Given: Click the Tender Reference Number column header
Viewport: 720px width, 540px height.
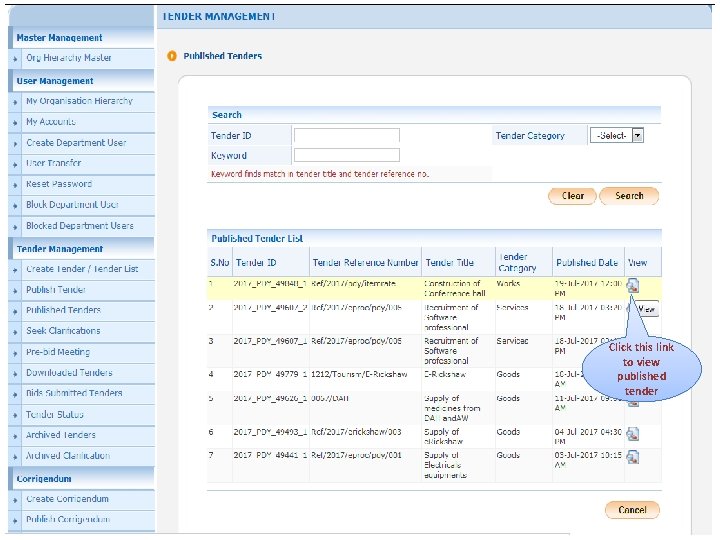Looking at the screenshot, I should point(366,263).
